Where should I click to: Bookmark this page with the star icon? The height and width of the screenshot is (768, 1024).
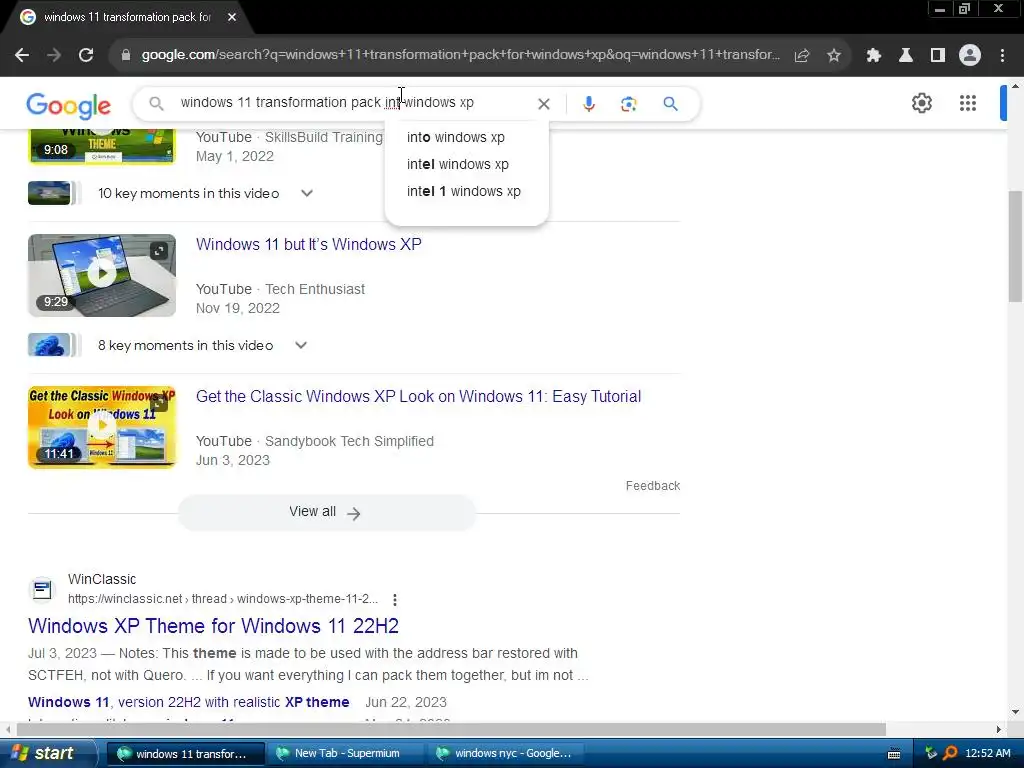(x=833, y=56)
